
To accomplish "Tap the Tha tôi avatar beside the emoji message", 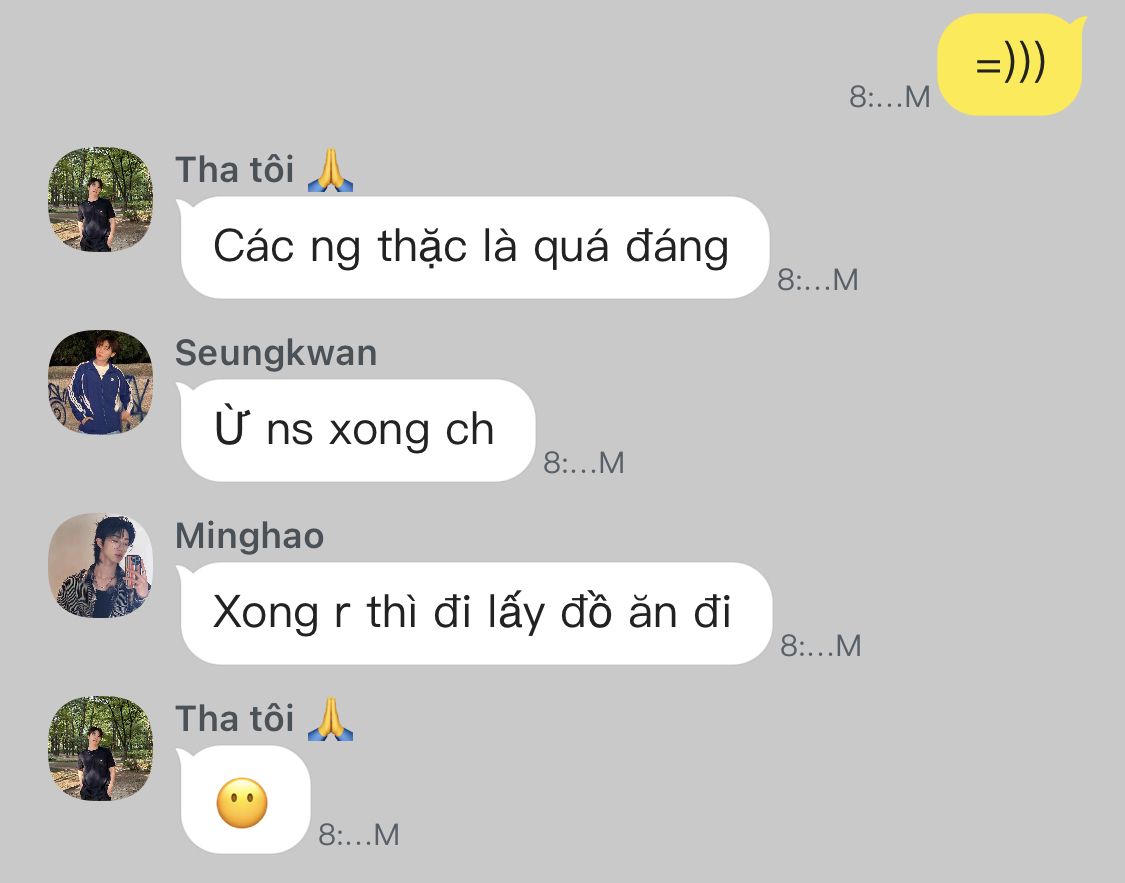I will (x=100, y=748).
